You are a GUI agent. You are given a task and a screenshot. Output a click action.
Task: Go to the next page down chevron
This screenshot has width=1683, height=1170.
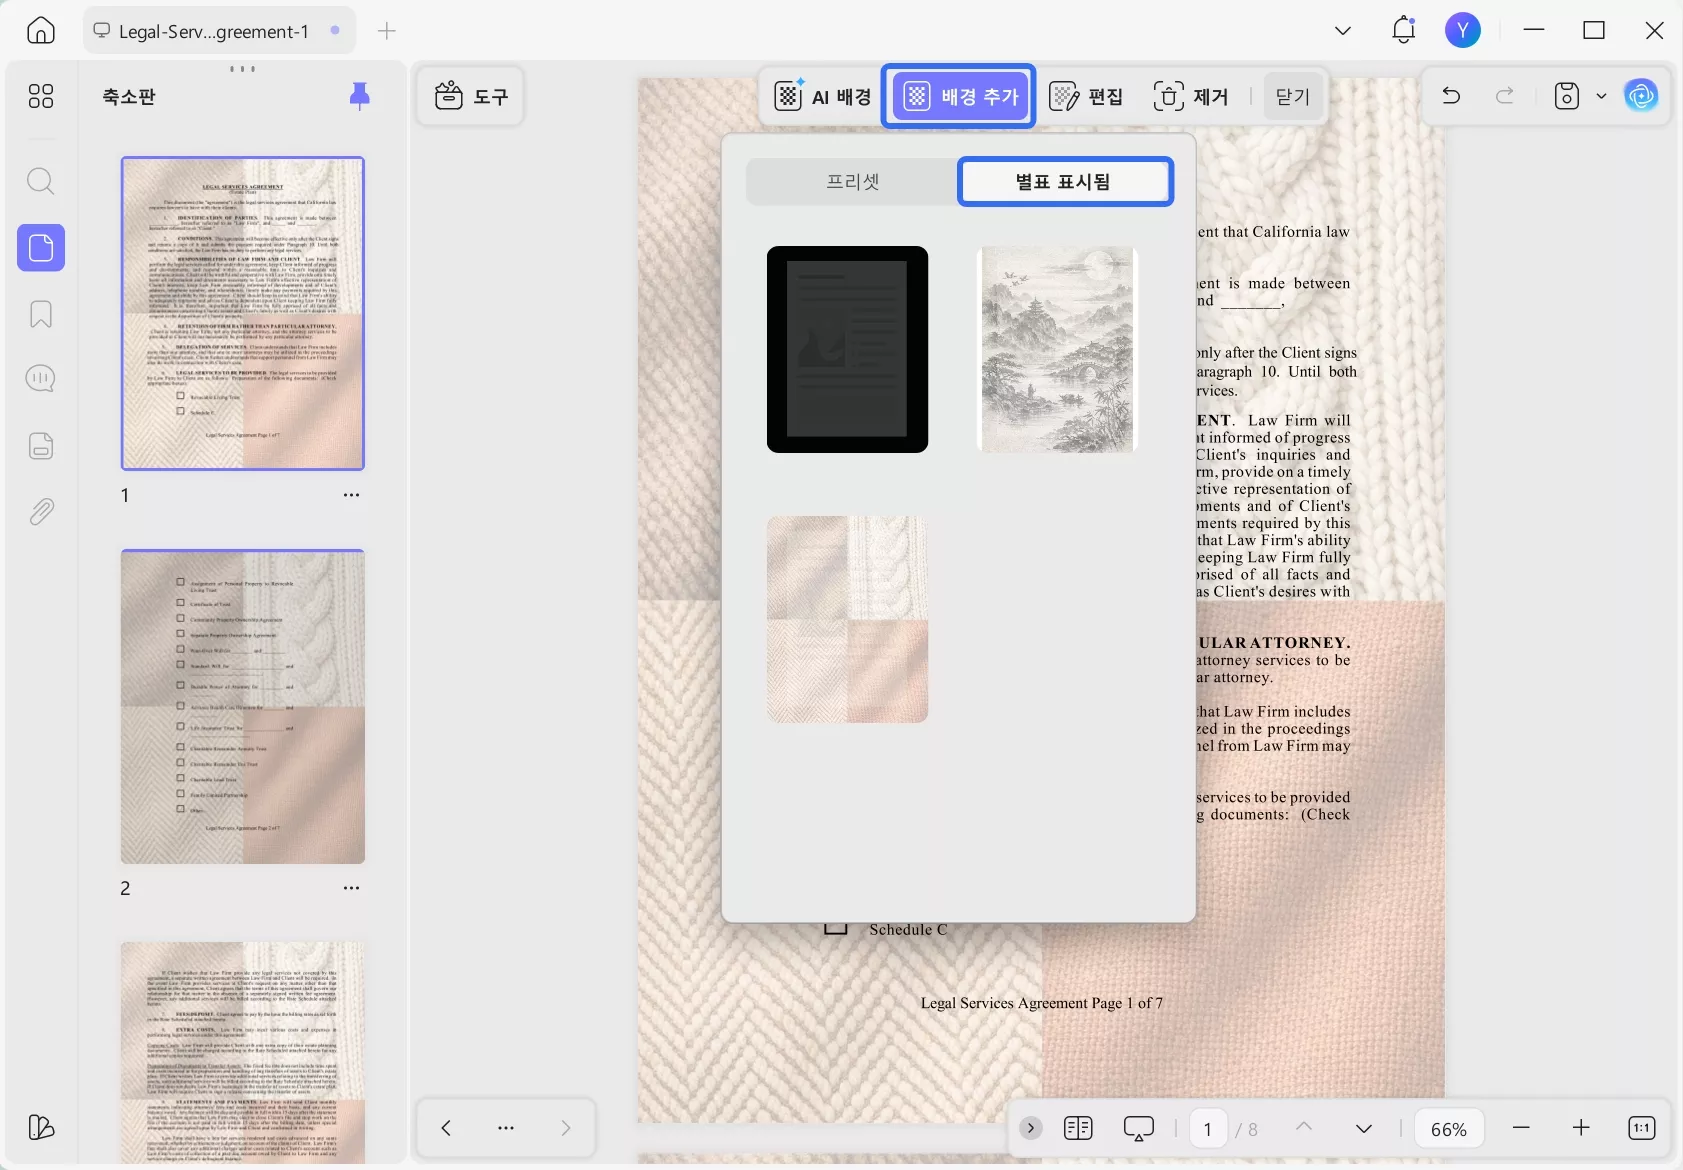pyautogui.click(x=1364, y=1128)
